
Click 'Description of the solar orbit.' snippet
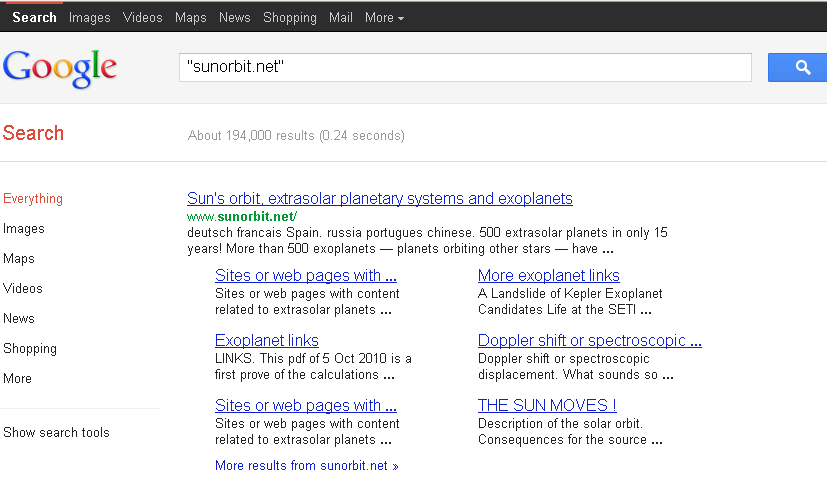coord(560,423)
